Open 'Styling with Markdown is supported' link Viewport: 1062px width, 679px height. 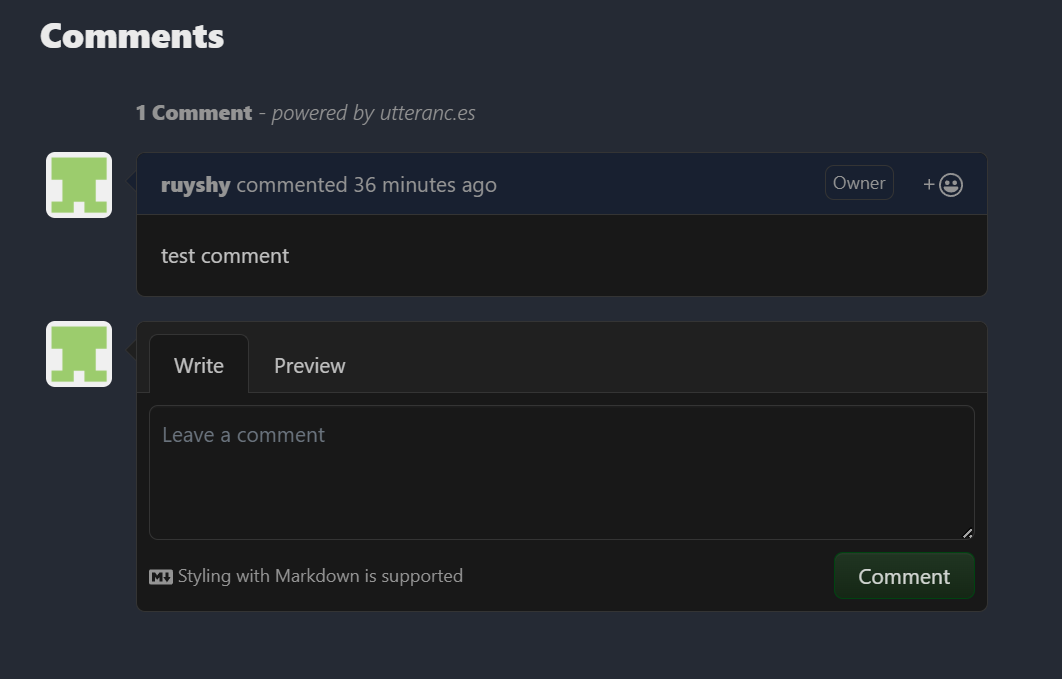320,576
